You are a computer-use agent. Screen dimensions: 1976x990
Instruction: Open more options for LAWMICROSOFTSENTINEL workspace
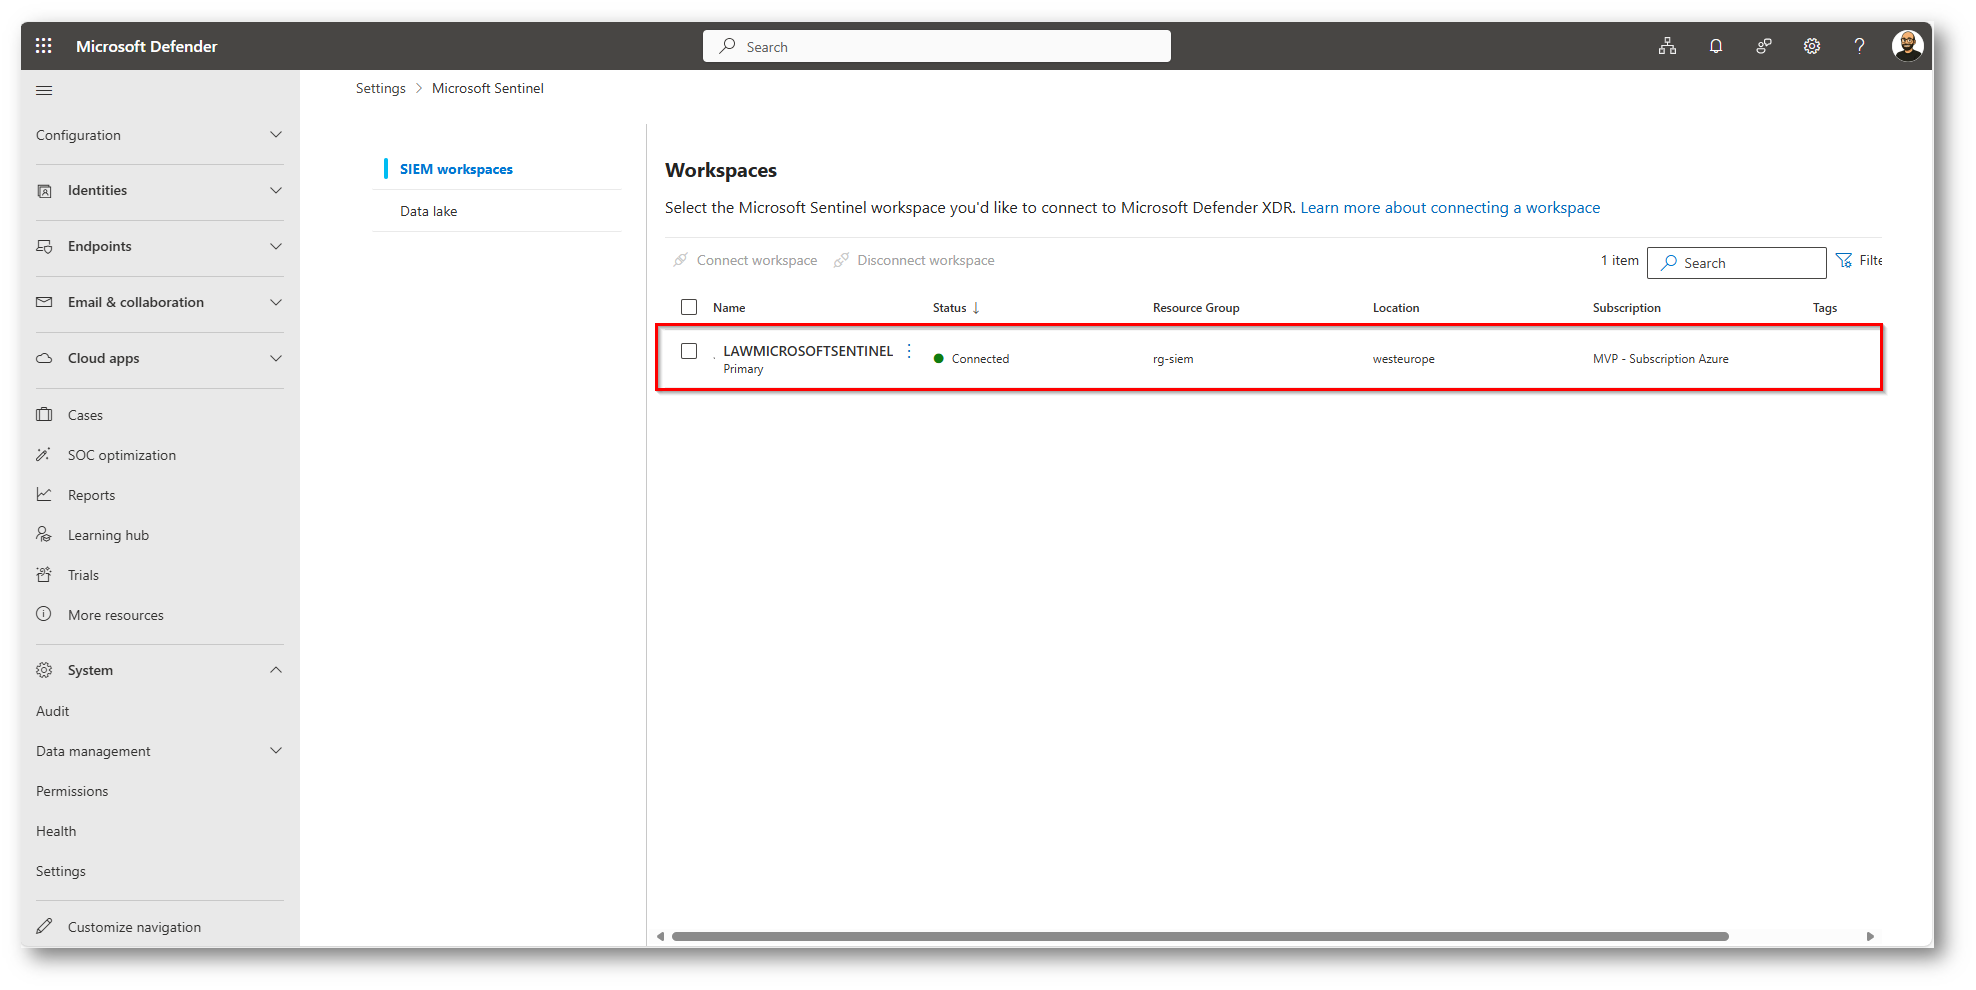click(909, 351)
